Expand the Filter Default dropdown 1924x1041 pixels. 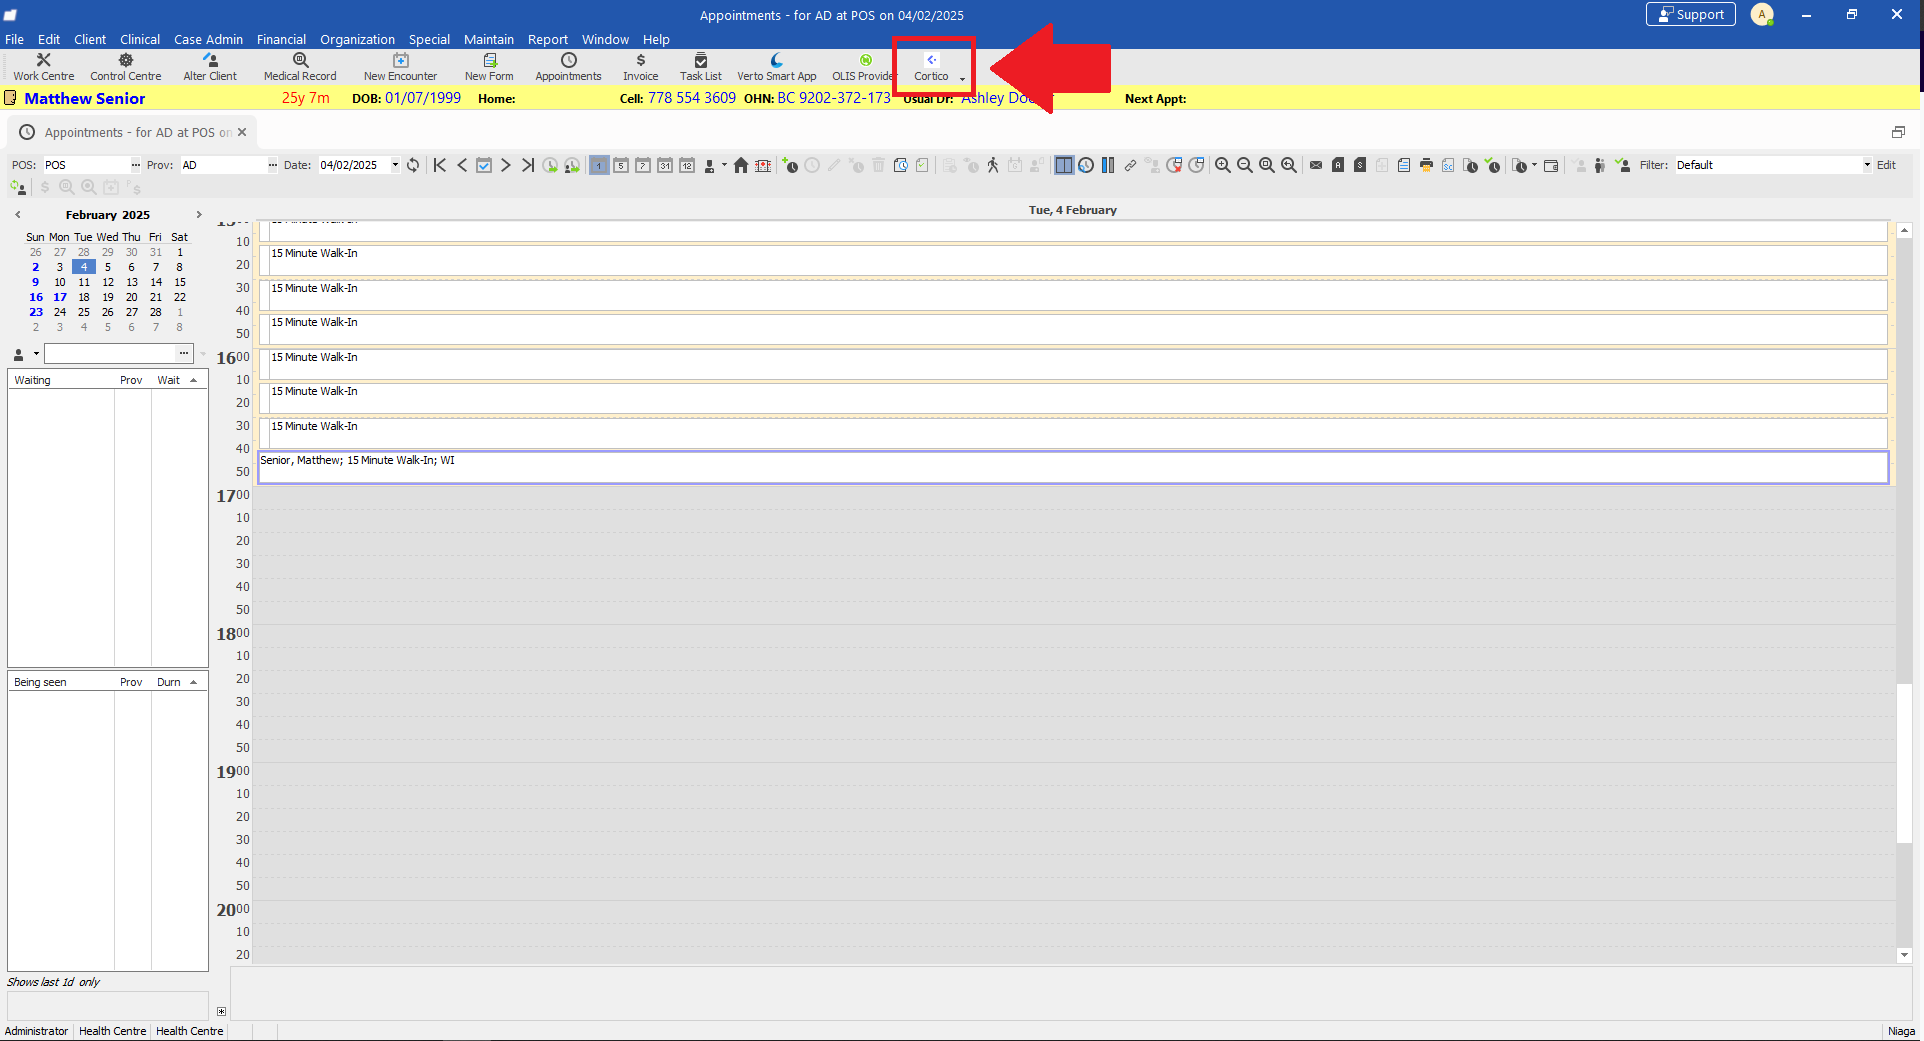point(1866,165)
